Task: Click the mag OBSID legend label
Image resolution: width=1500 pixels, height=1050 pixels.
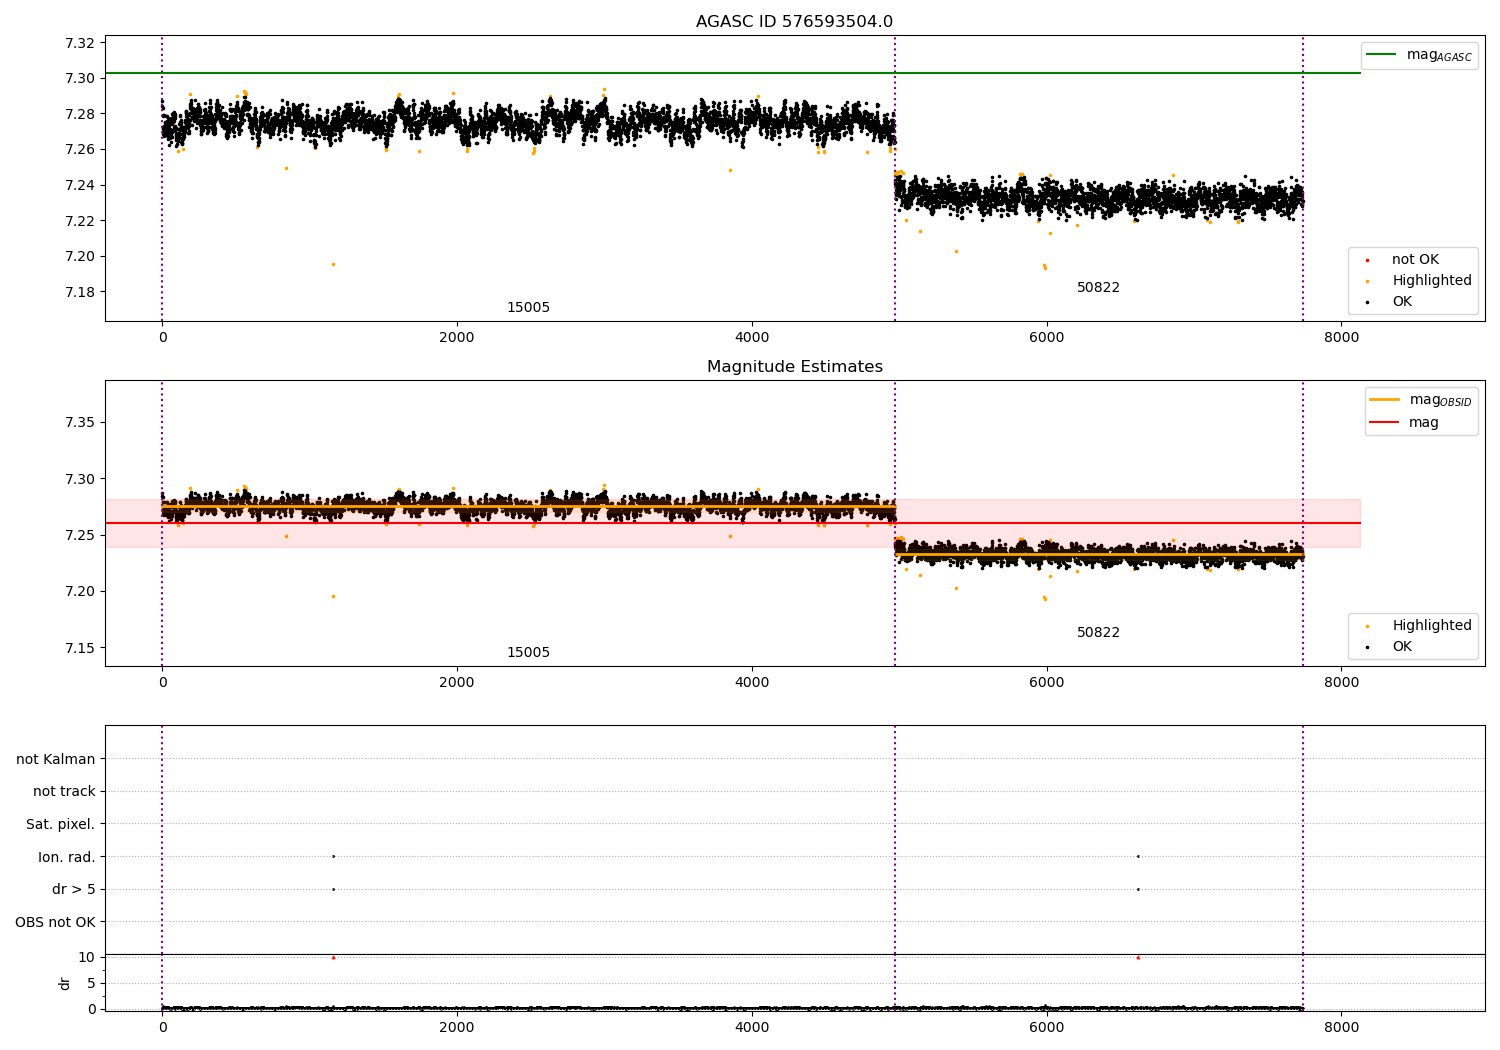Action: click(1441, 400)
